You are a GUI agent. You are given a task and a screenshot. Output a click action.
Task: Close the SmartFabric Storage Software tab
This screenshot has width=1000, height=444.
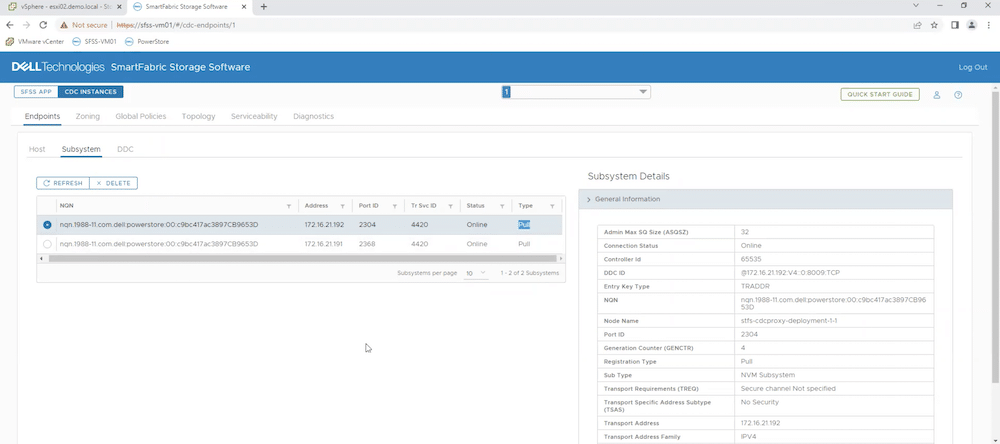point(244,6)
